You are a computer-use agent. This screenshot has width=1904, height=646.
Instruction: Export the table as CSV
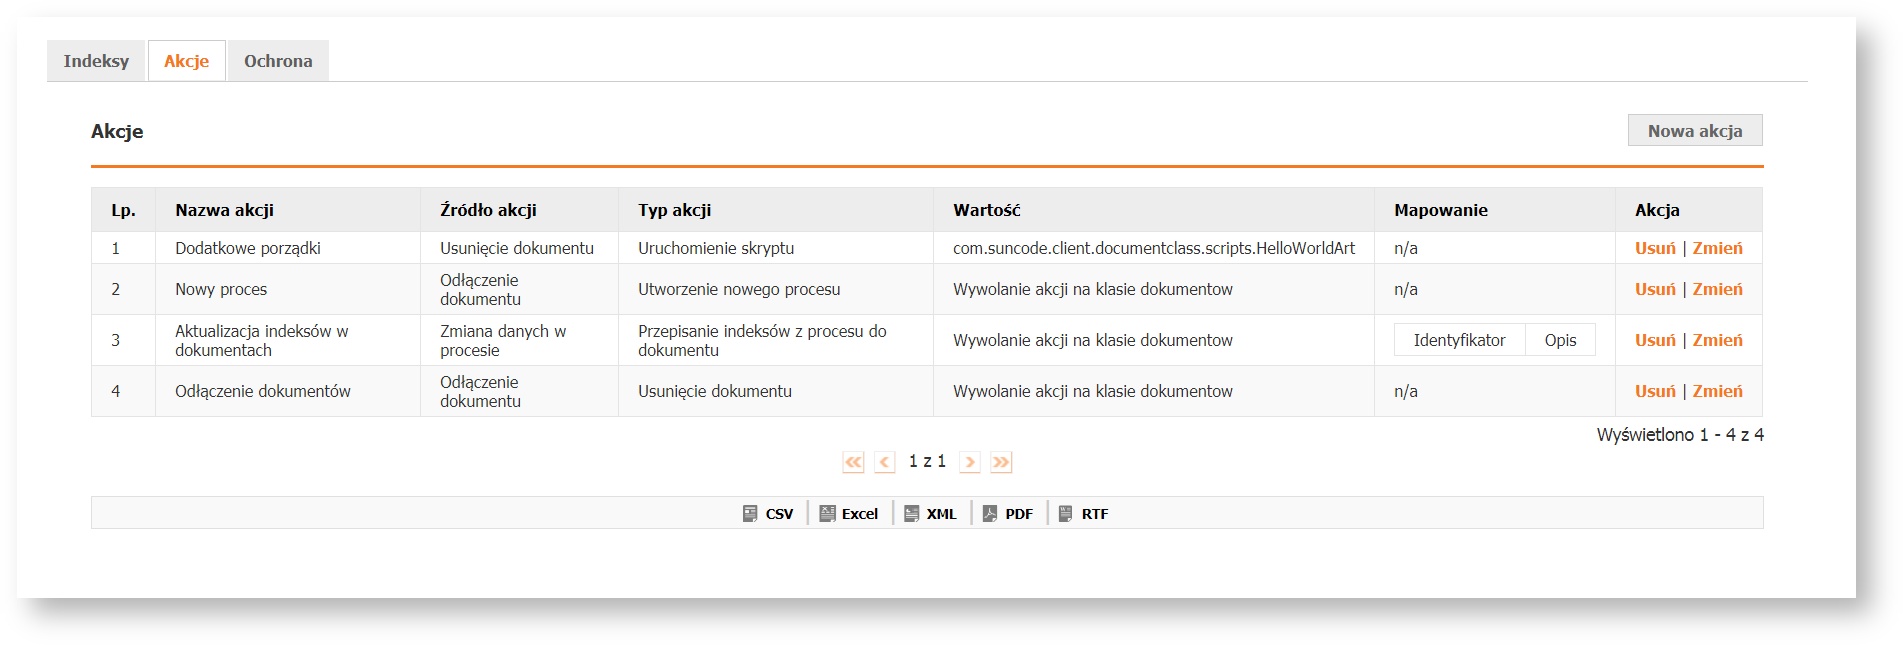pyautogui.click(x=768, y=514)
